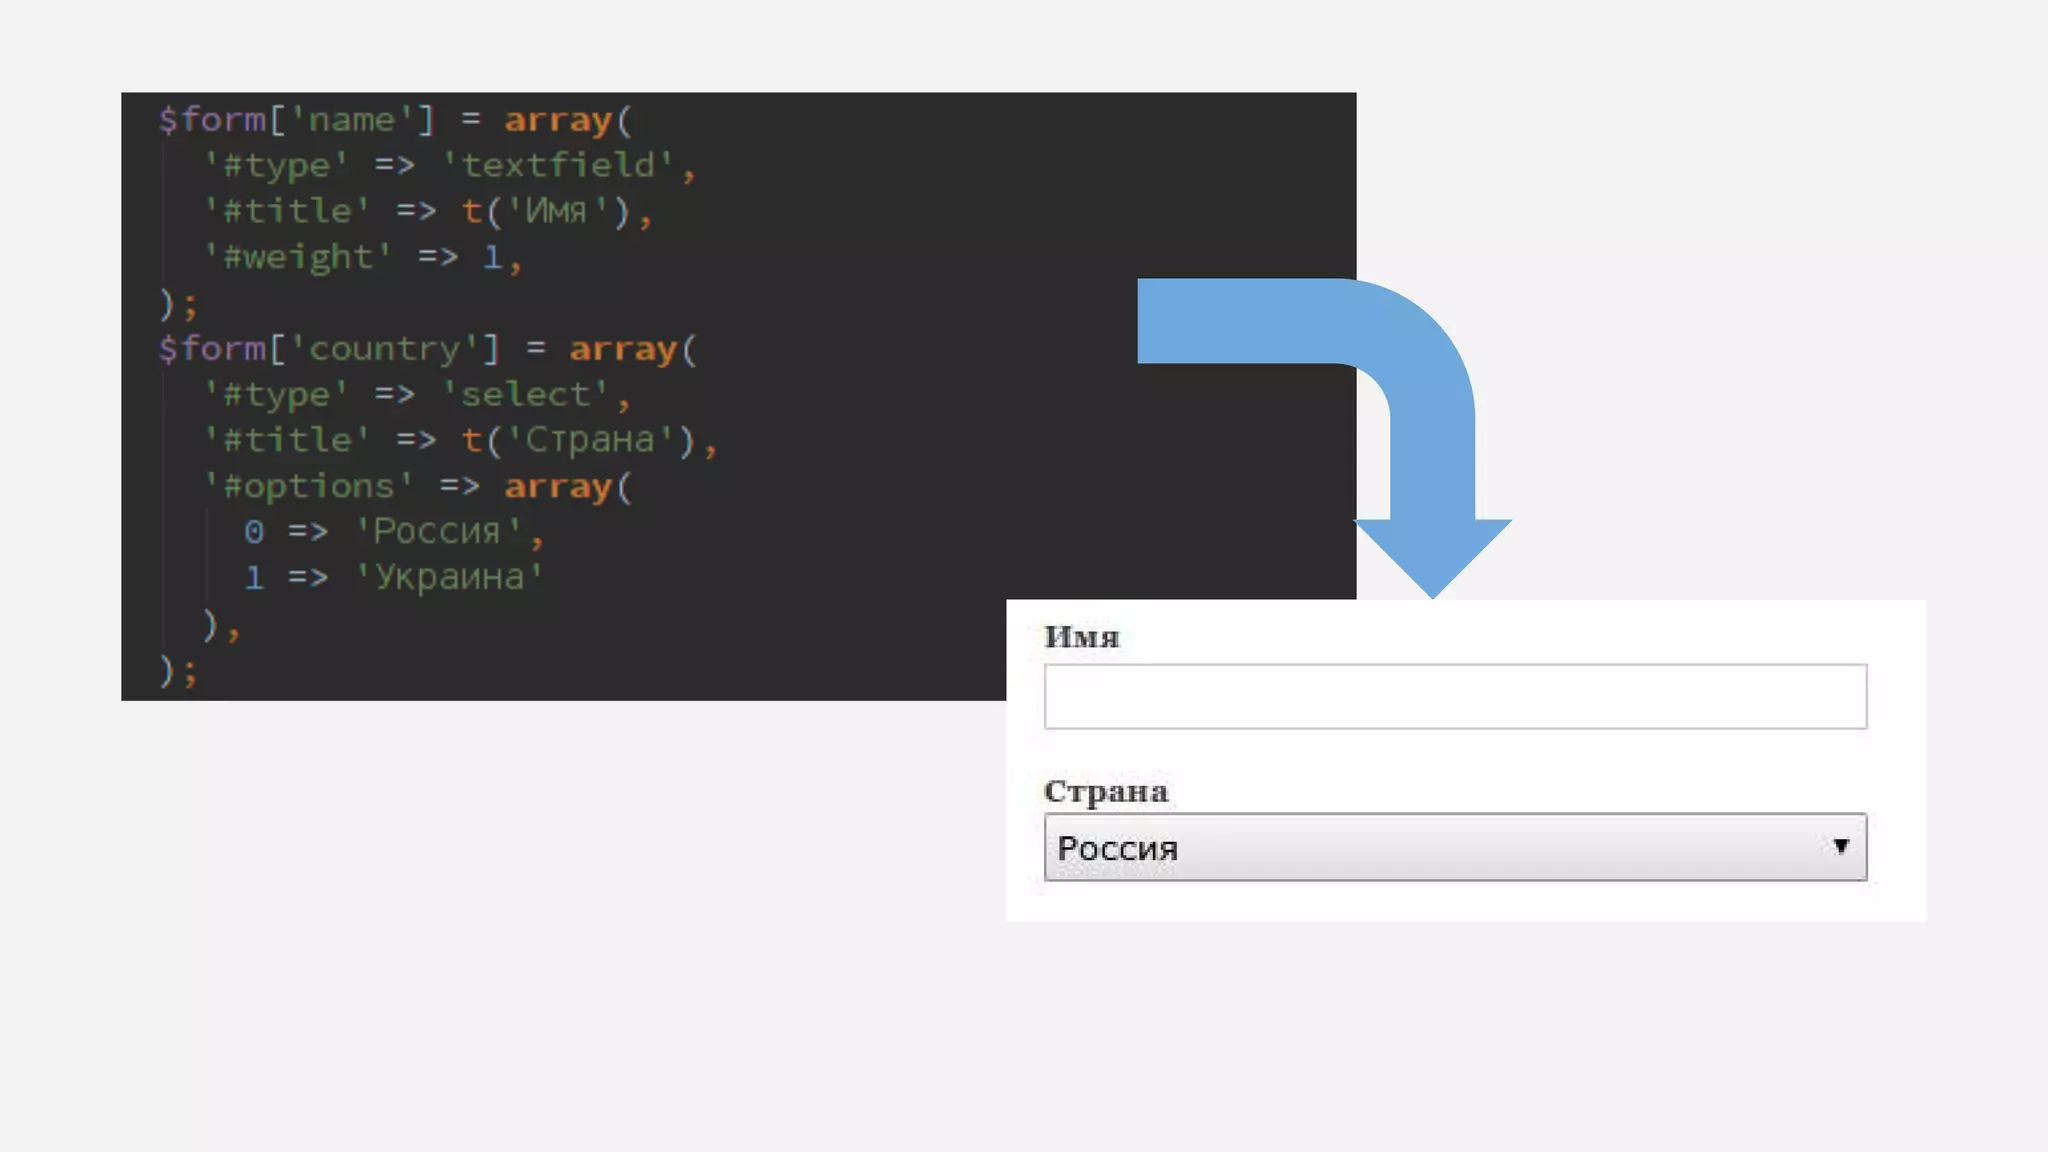
Task: Click the final closing ); in the code
Action: point(178,670)
